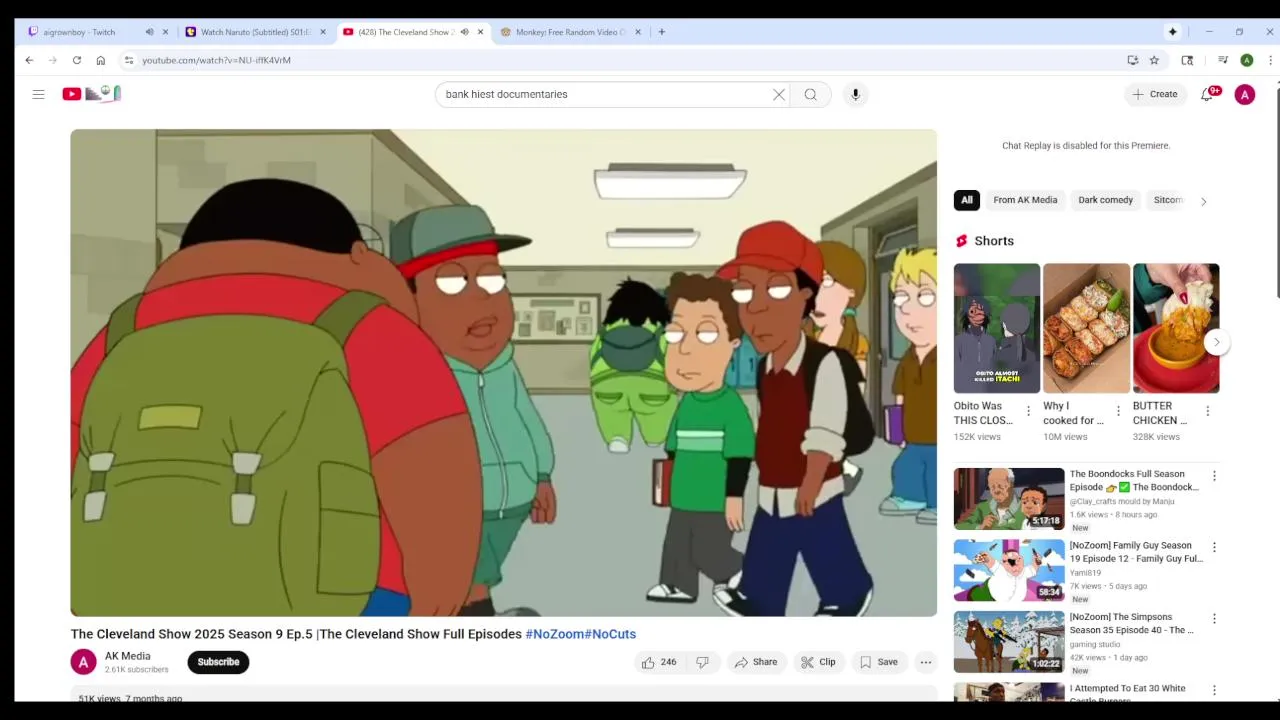1280x720 pixels.
Task: Start voice search with microphone icon
Action: 855,94
